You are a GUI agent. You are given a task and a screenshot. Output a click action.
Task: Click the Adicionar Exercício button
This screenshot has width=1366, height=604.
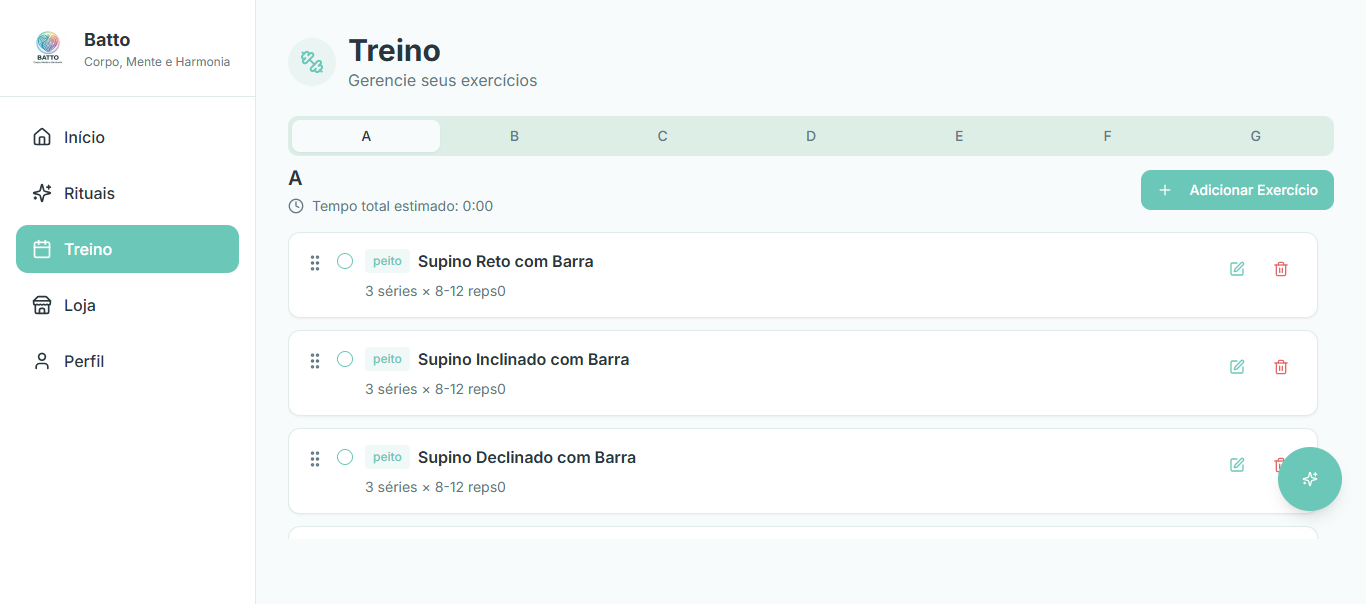click(1237, 189)
